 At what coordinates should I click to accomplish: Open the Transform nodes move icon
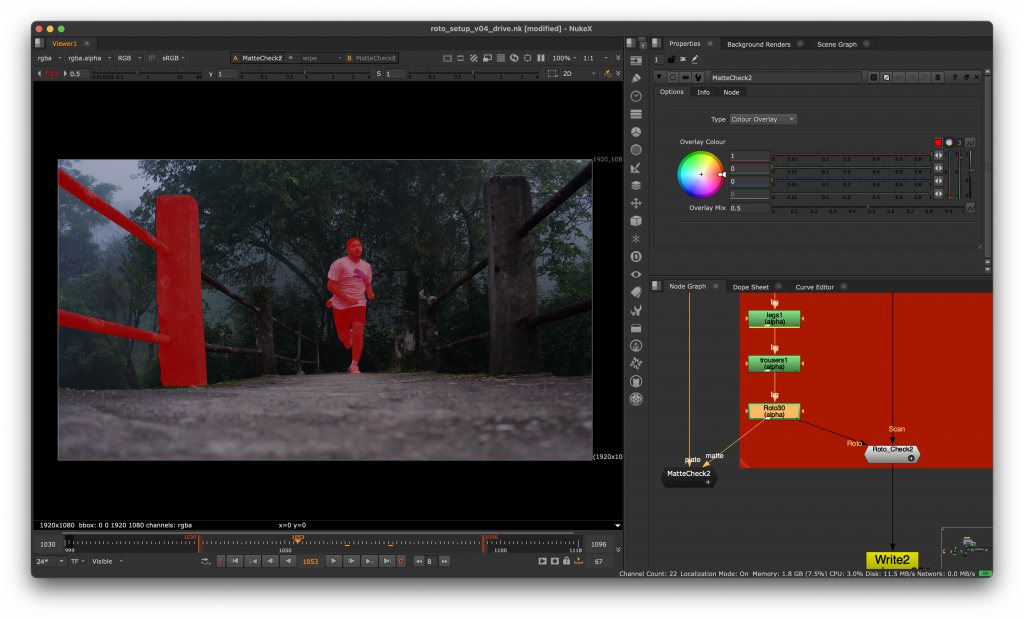636,203
